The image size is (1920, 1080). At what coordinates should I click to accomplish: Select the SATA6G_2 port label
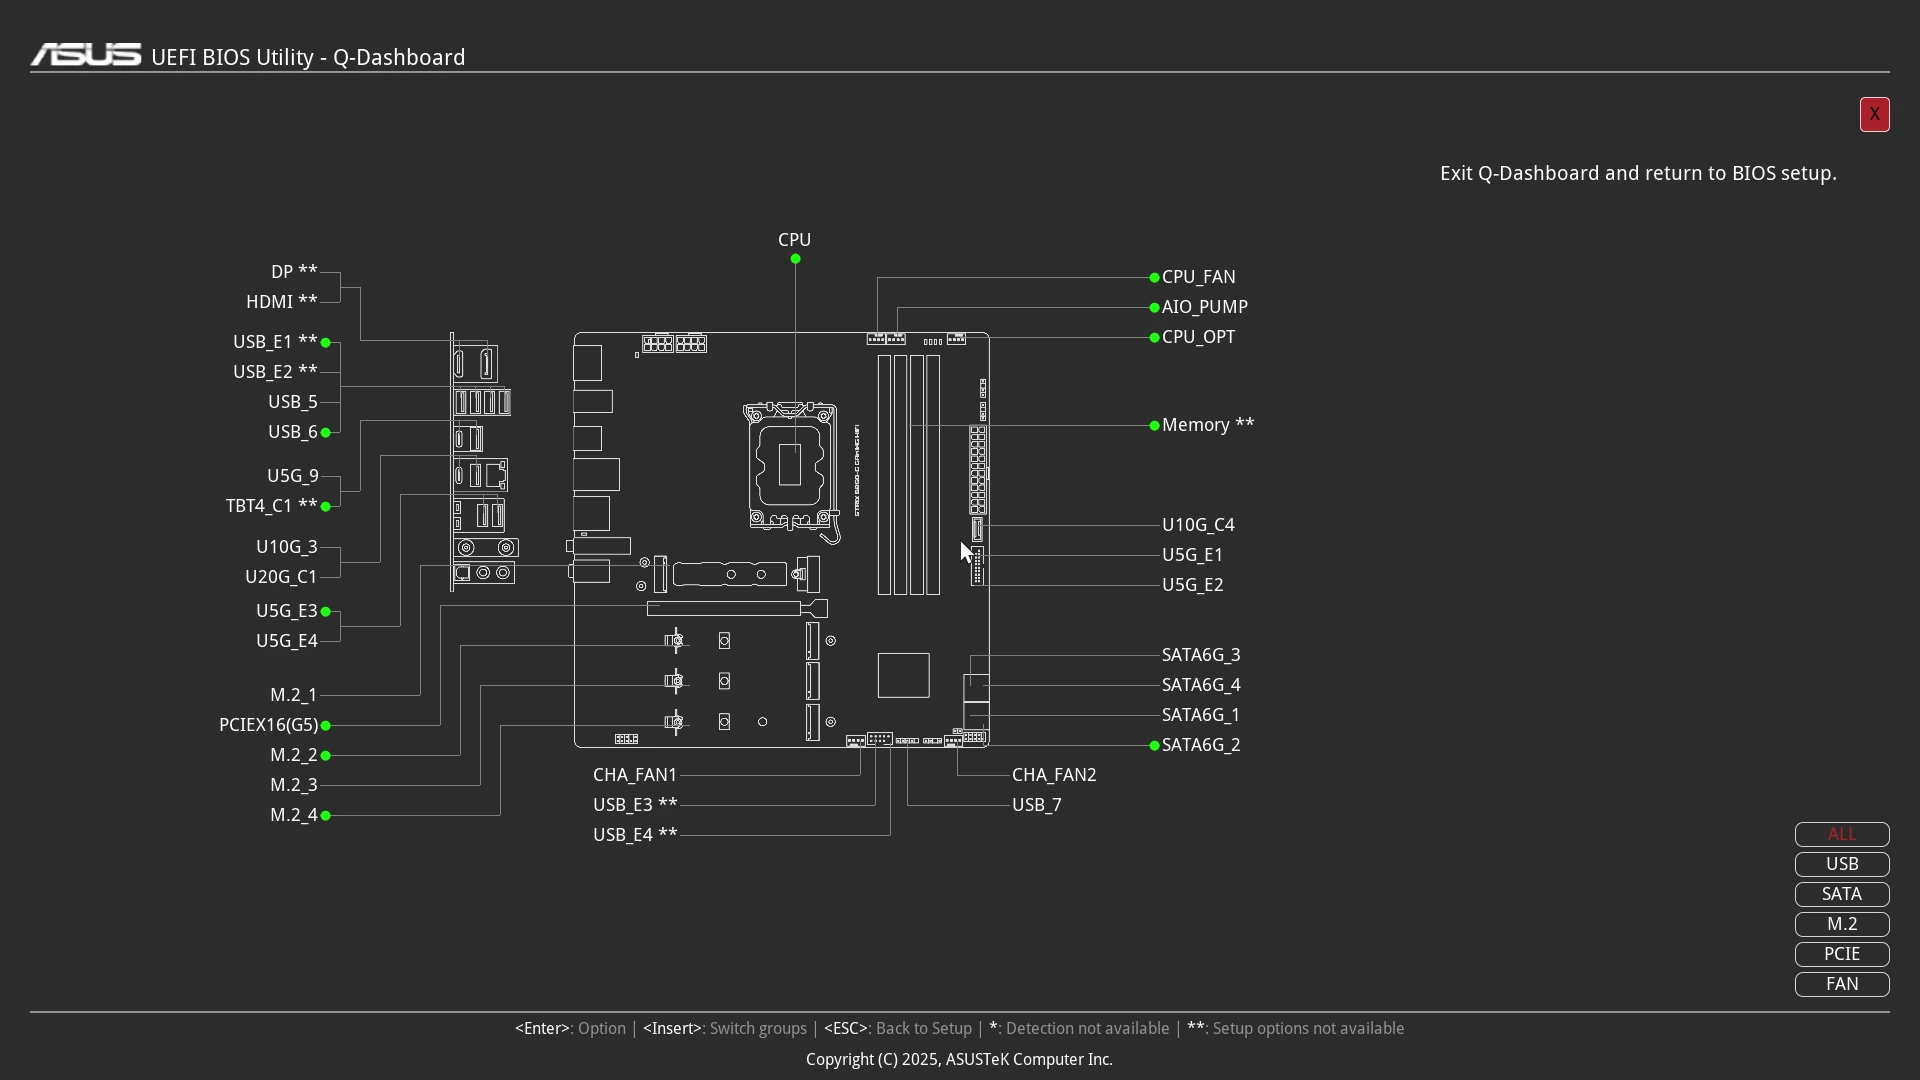pyautogui.click(x=1201, y=745)
